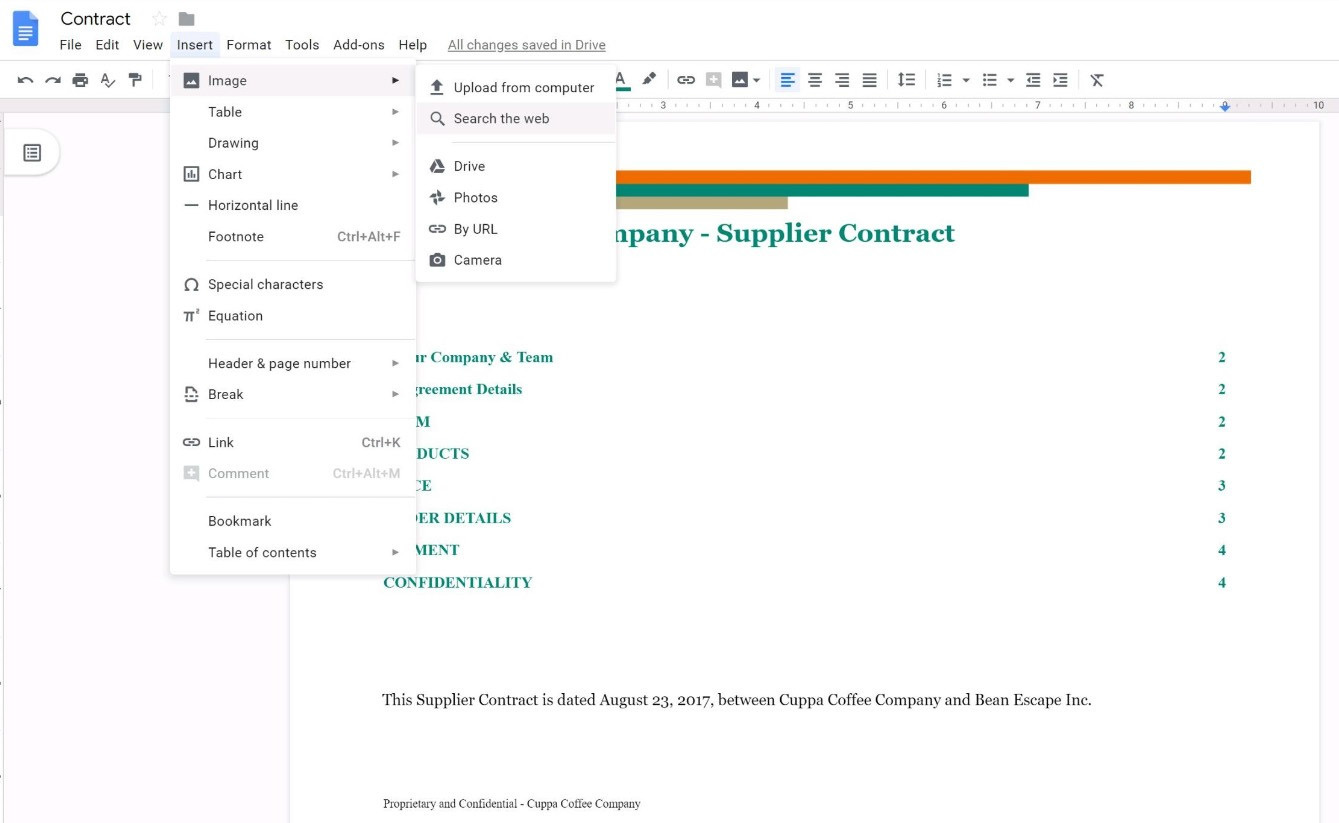Set left text alignment
This screenshot has width=1339, height=823.
[788, 80]
